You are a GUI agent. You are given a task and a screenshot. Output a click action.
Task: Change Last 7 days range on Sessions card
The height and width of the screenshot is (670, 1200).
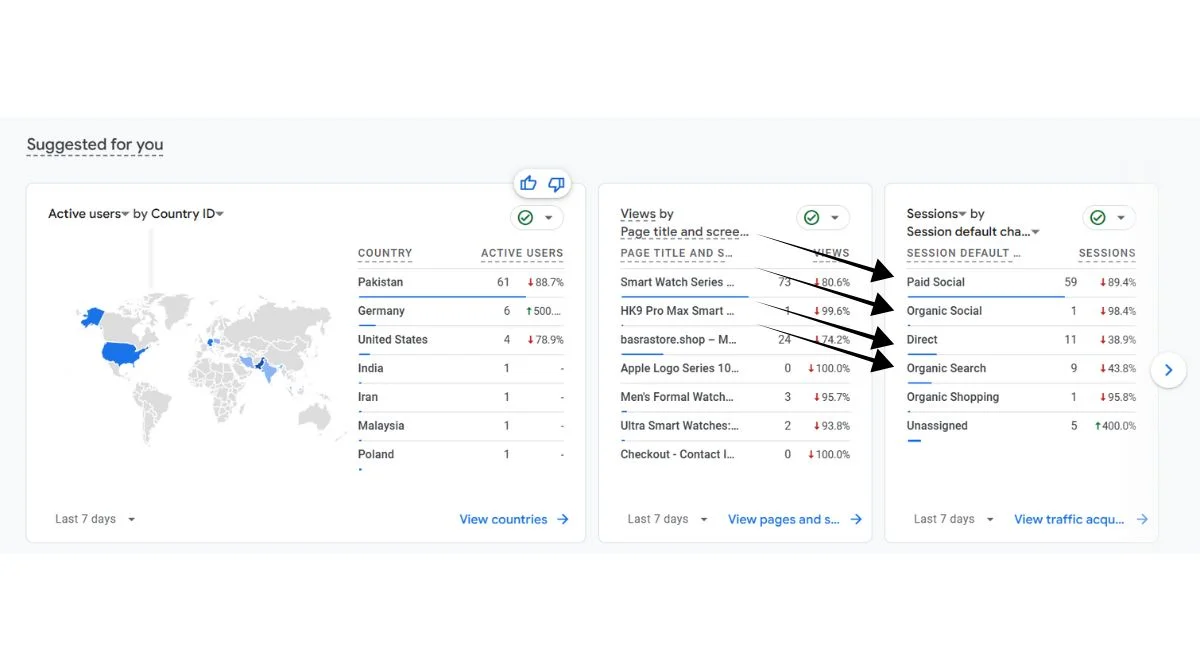pos(954,519)
